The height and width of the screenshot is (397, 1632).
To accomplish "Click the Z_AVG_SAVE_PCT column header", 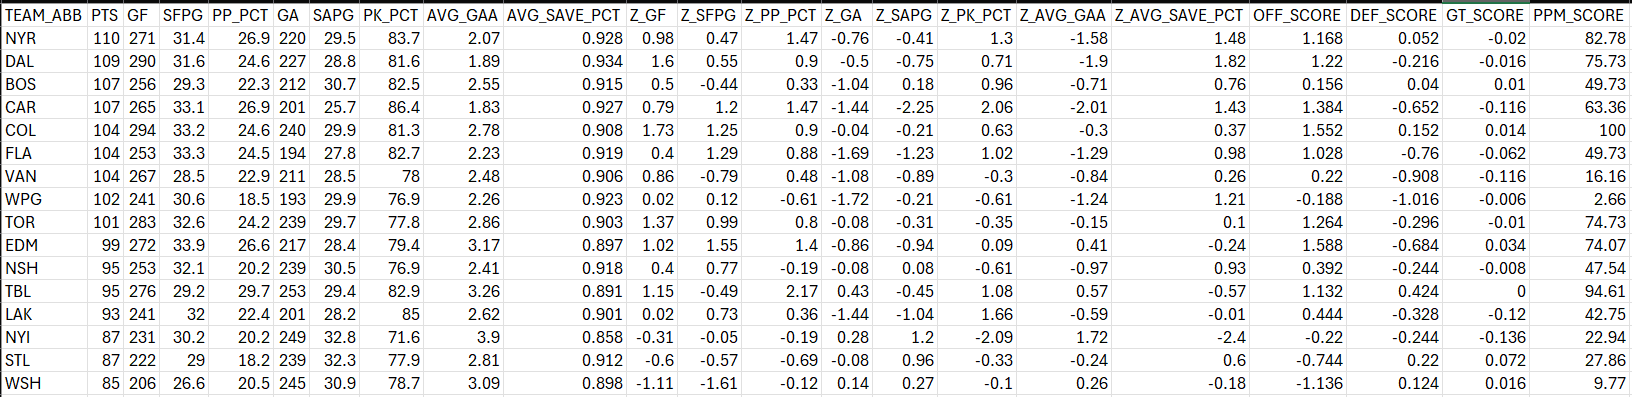I will tap(1180, 15).
